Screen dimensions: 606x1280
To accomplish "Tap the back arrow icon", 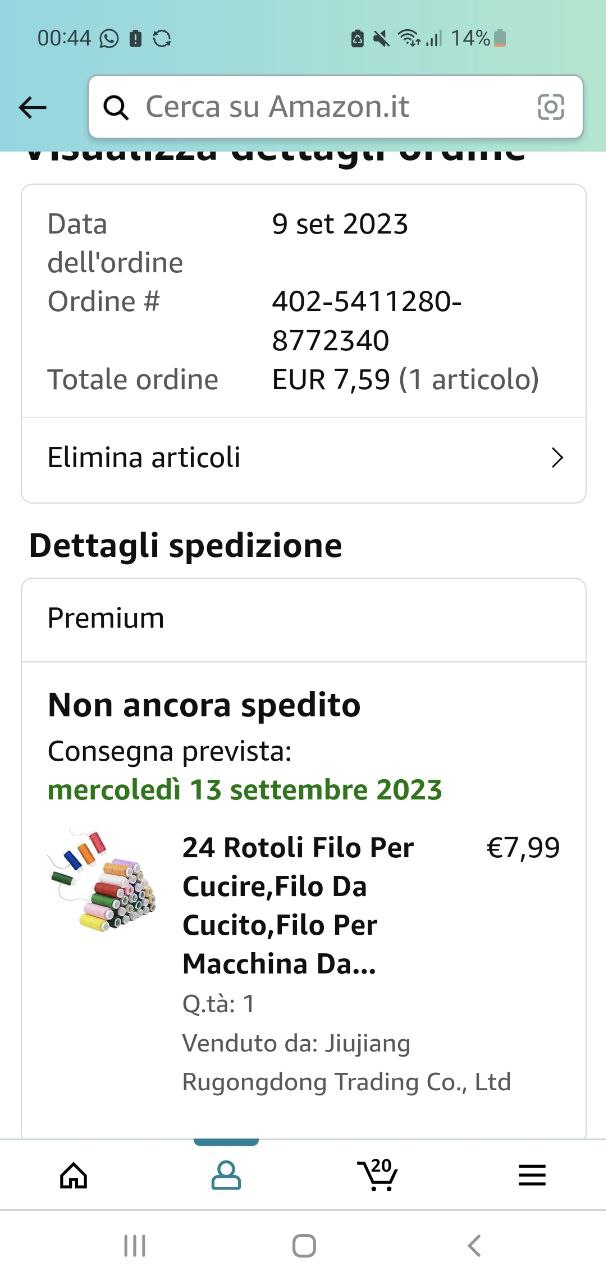I will [x=33, y=108].
